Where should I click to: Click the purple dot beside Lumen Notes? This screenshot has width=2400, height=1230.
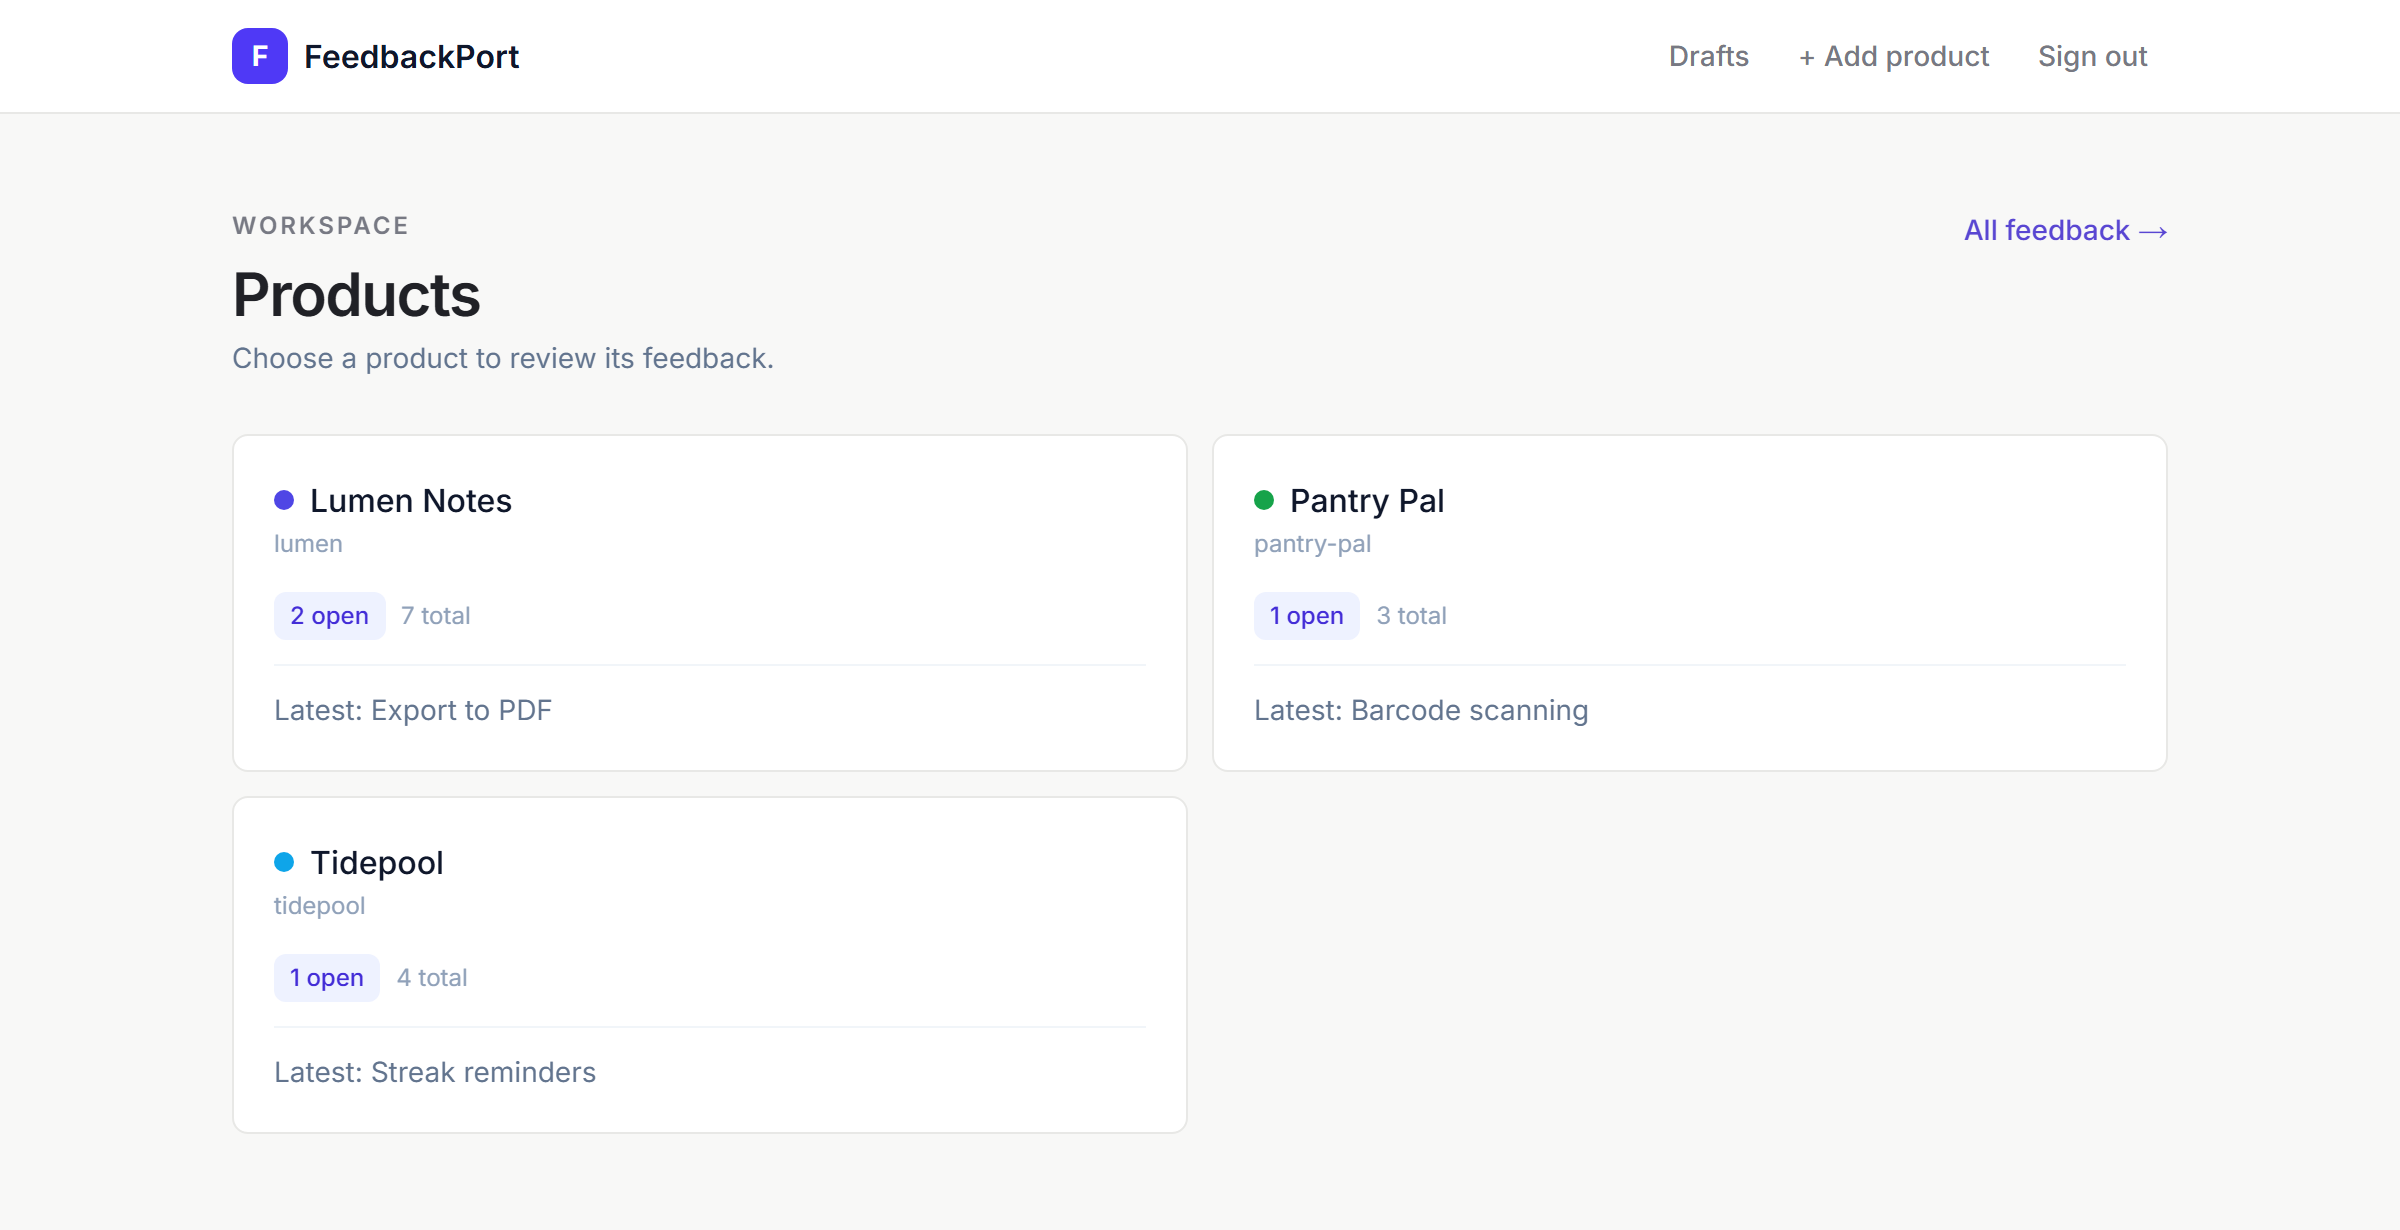[x=284, y=500]
